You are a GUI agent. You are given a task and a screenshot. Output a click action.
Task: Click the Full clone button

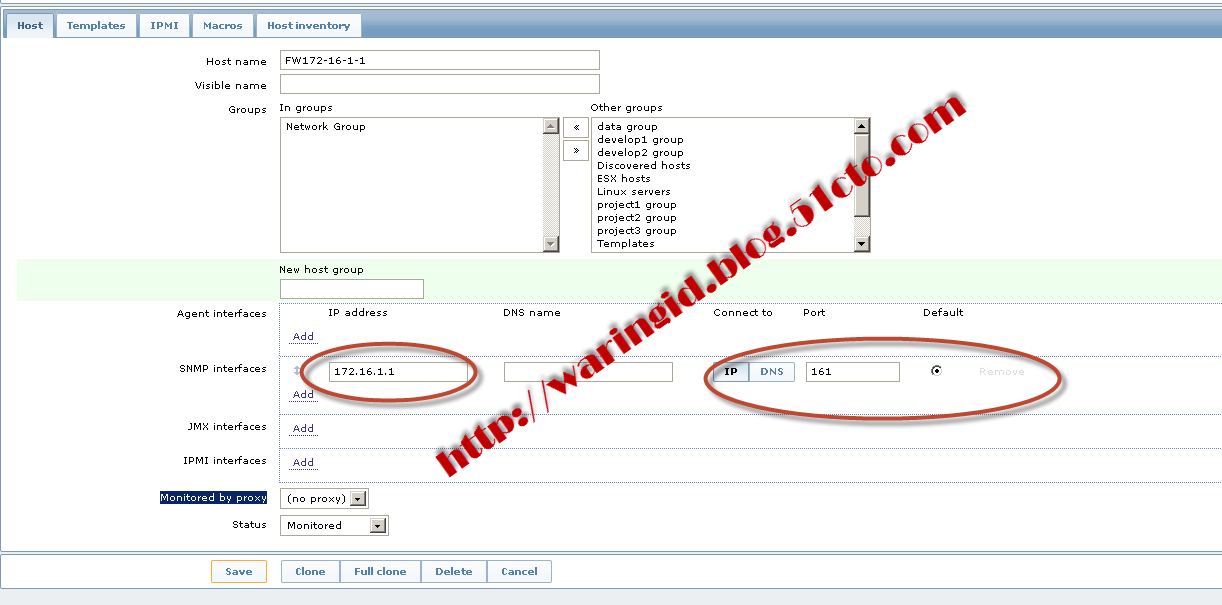(380, 572)
